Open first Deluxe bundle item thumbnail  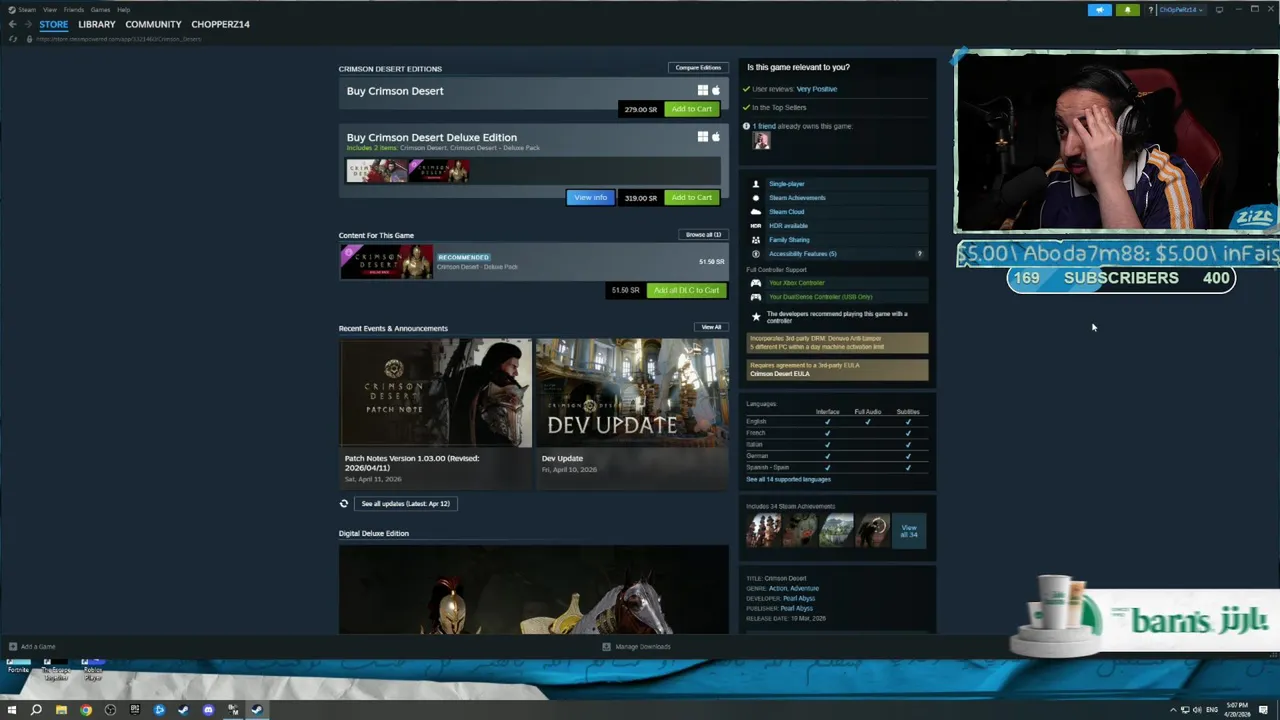point(376,170)
